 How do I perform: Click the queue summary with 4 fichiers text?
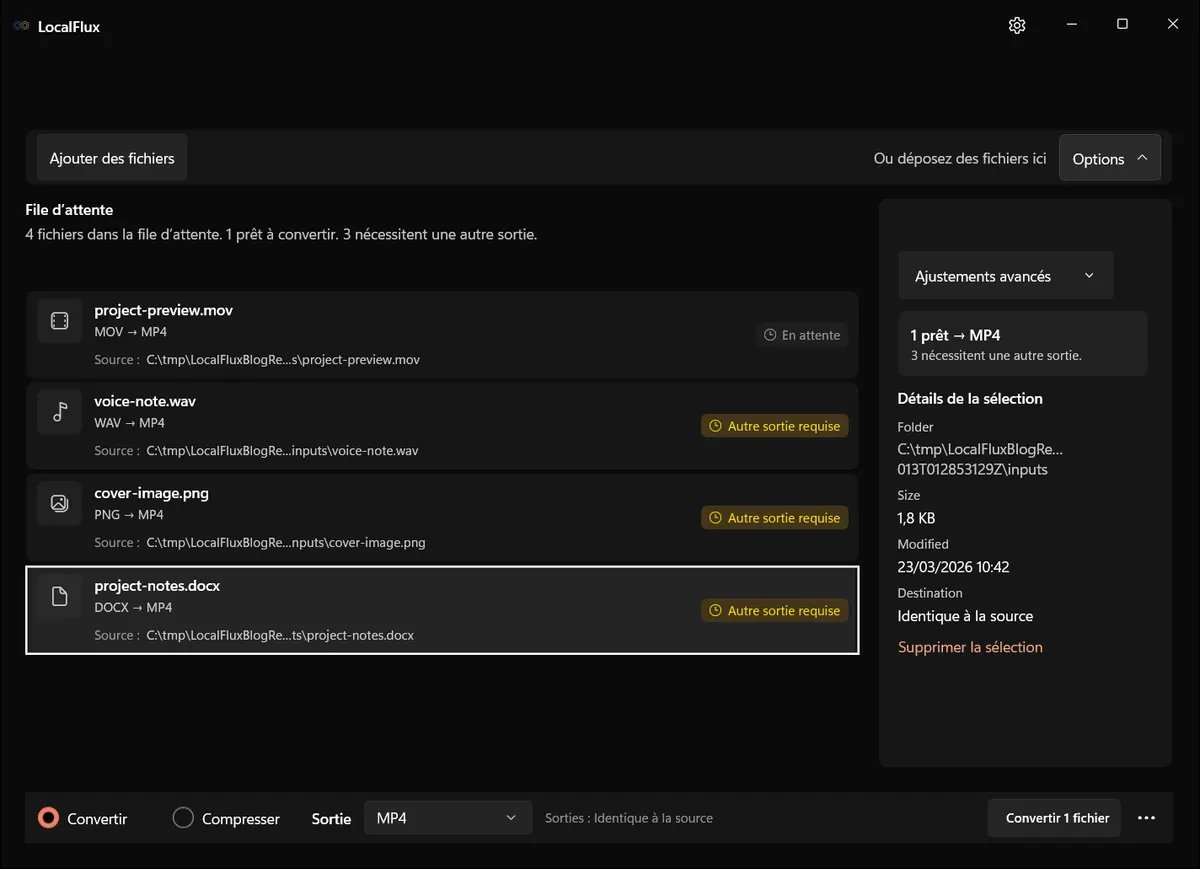[x=281, y=235]
